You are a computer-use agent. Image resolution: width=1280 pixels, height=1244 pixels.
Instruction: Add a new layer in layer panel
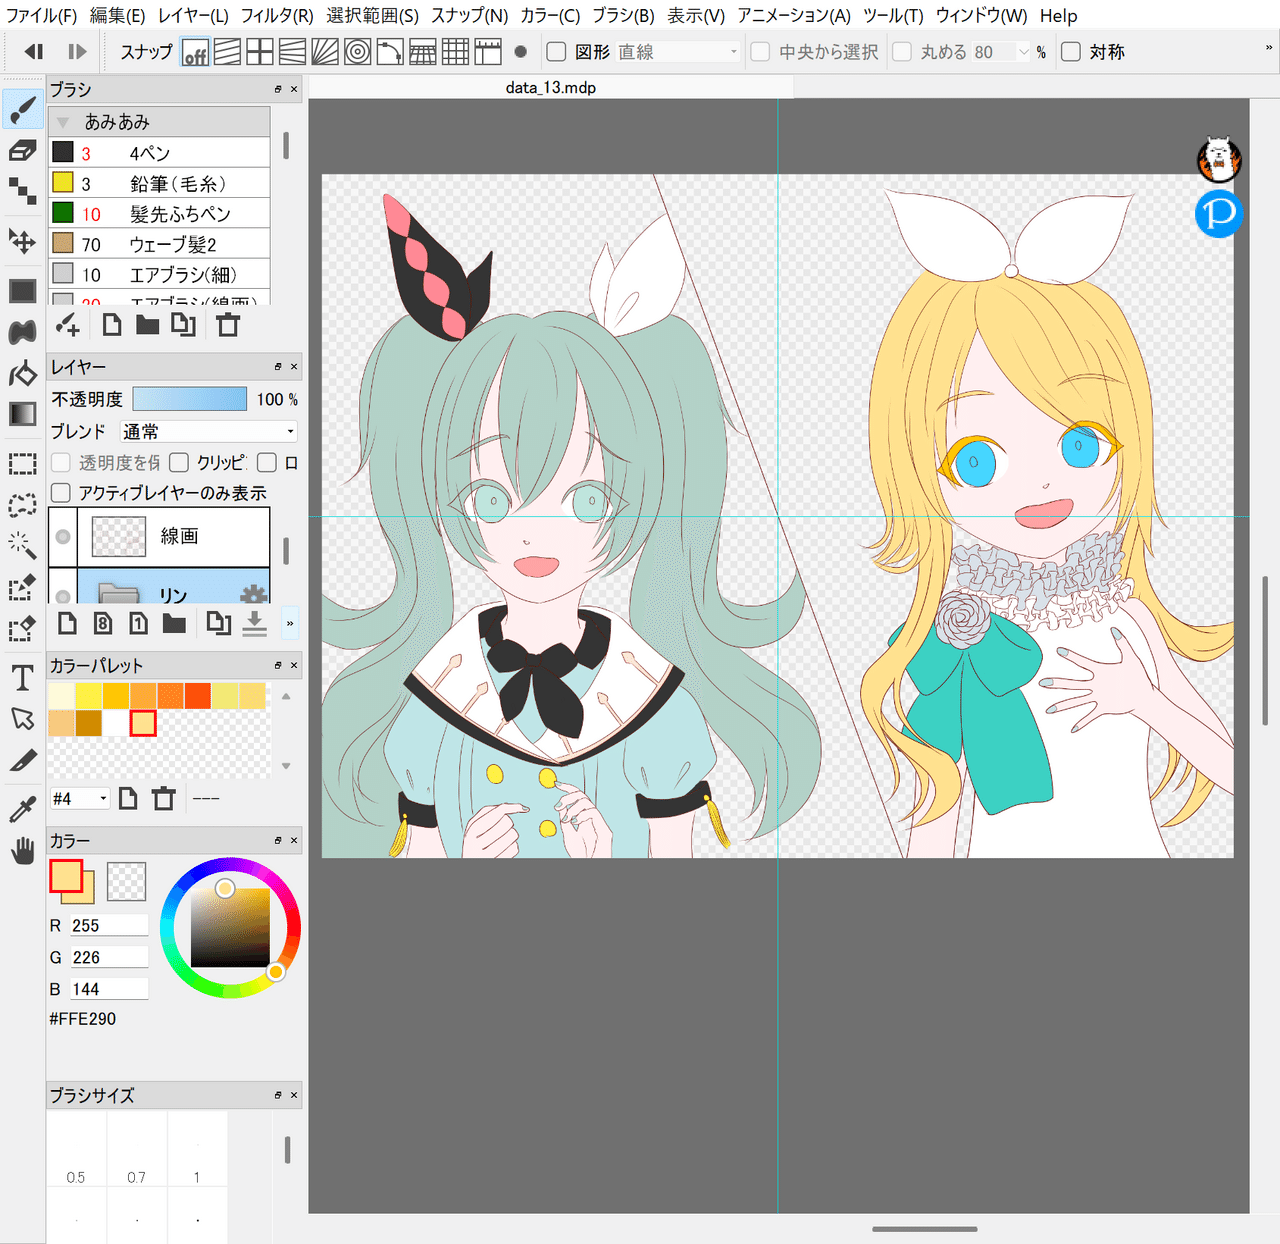67,624
